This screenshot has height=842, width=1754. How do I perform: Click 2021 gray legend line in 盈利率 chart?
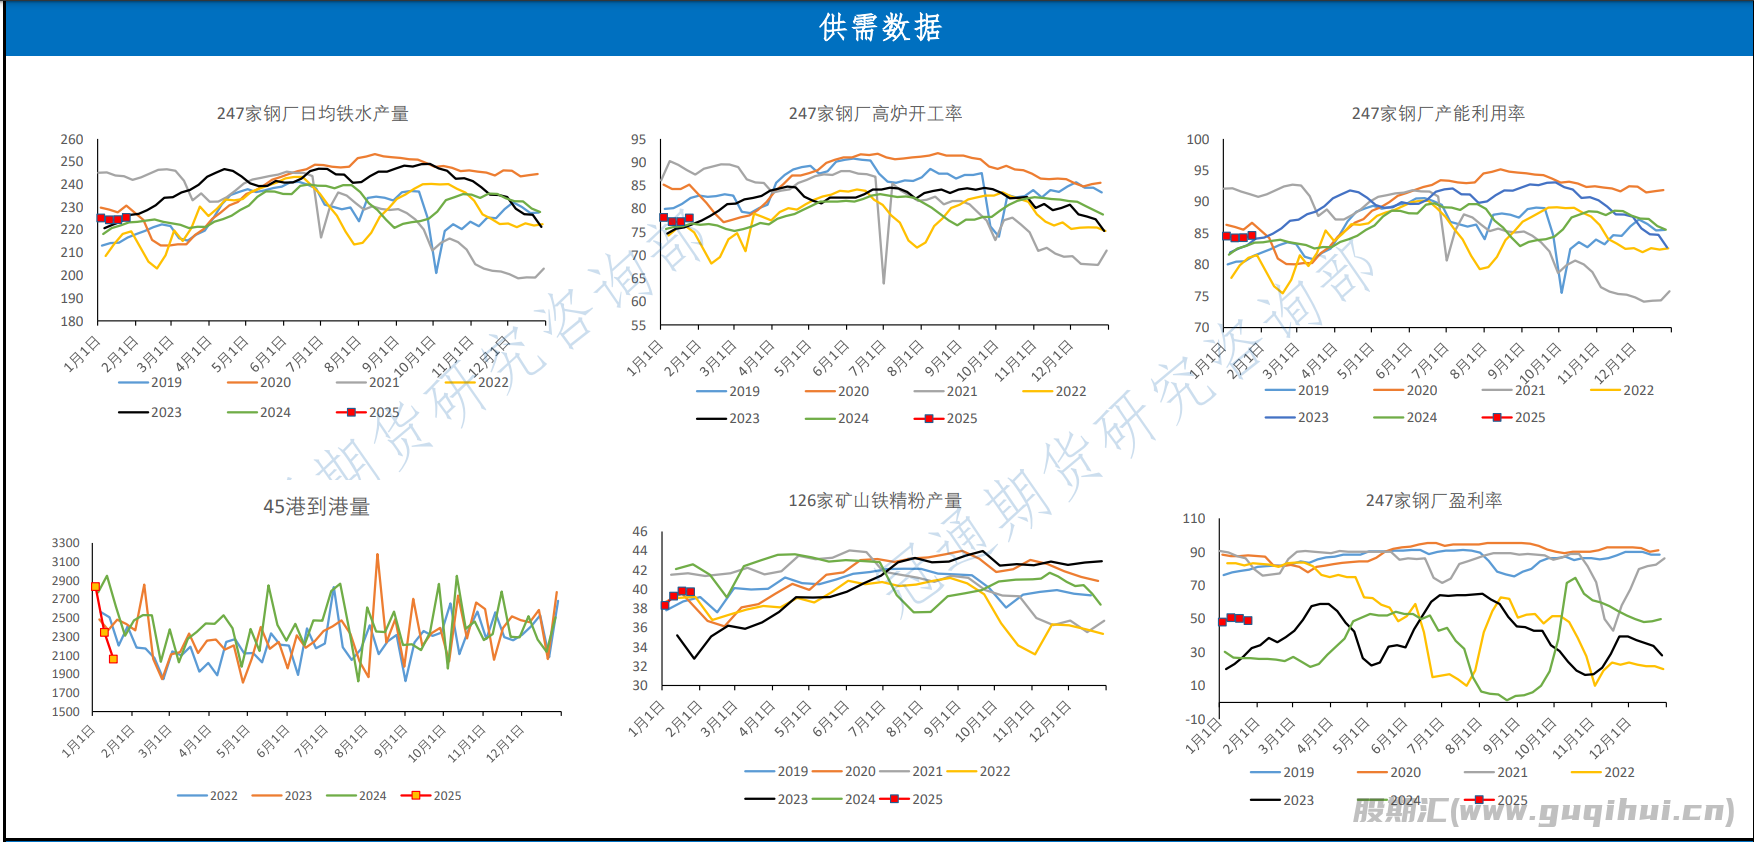coord(1479,772)
